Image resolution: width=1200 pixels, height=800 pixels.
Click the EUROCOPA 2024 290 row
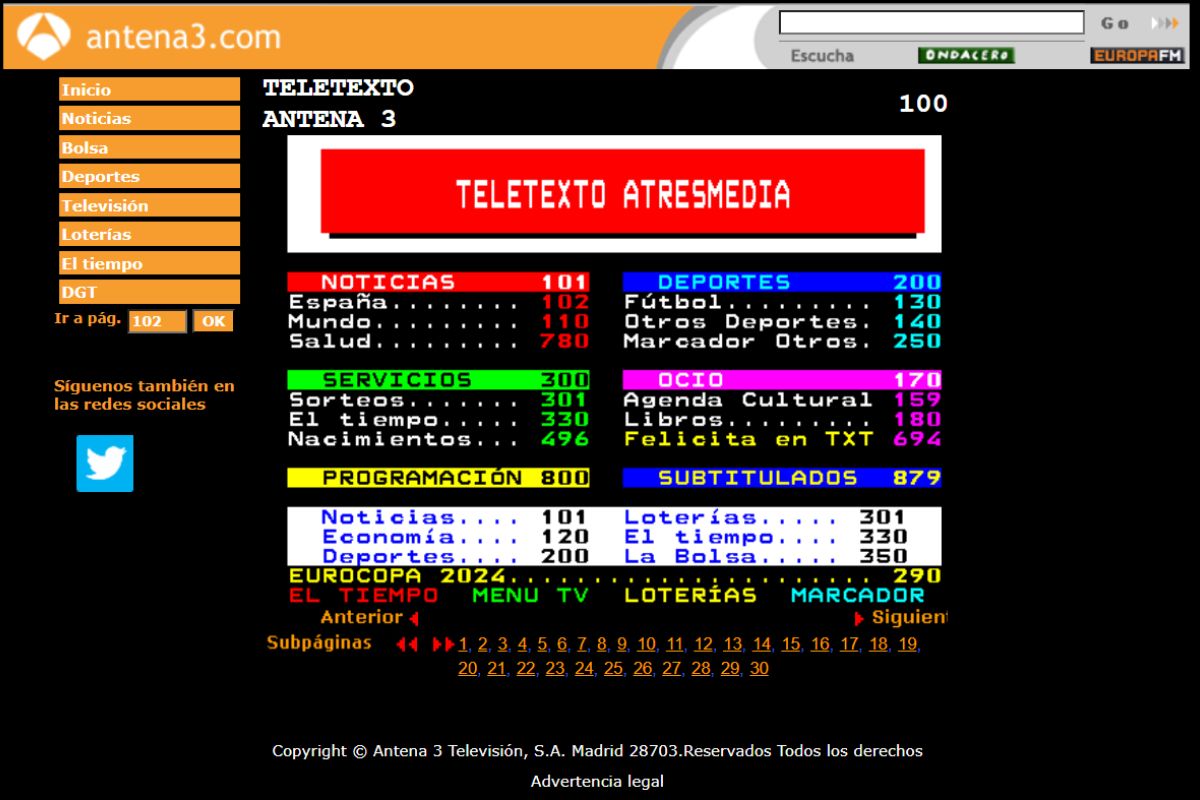(615, 576)
